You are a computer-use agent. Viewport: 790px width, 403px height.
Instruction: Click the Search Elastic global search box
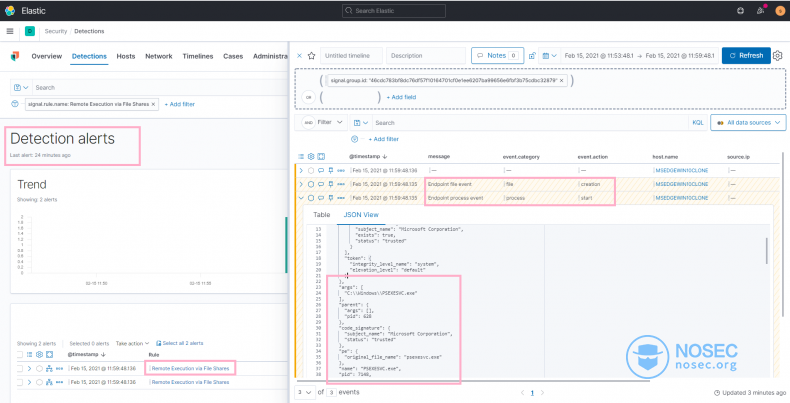(394, 11)
